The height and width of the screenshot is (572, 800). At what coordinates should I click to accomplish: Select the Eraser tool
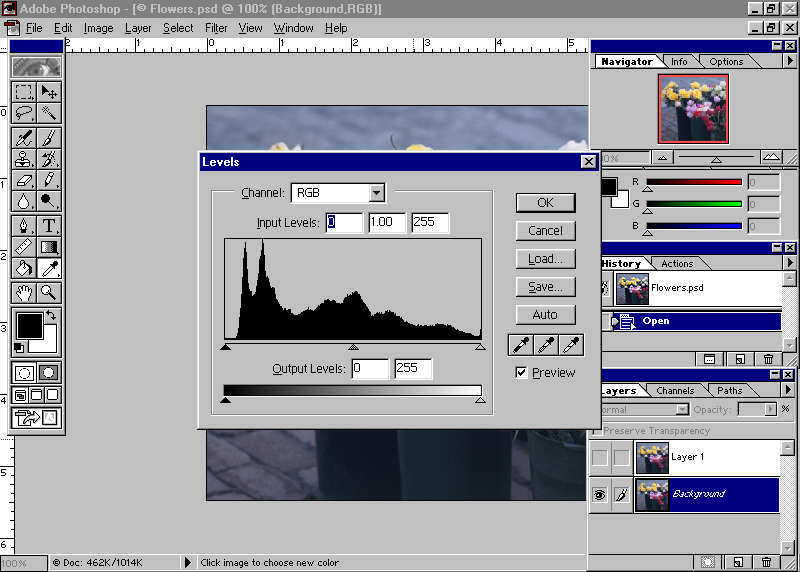coord(23,180)
